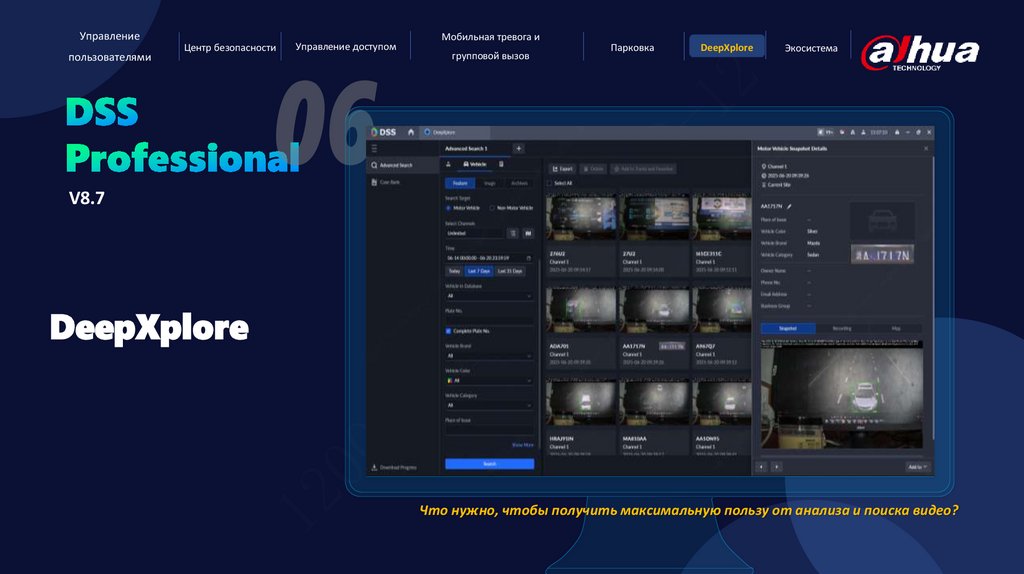Screen dimensions: 1024x574
Task: Click the Download Progress icon
Action: [374, 468]
